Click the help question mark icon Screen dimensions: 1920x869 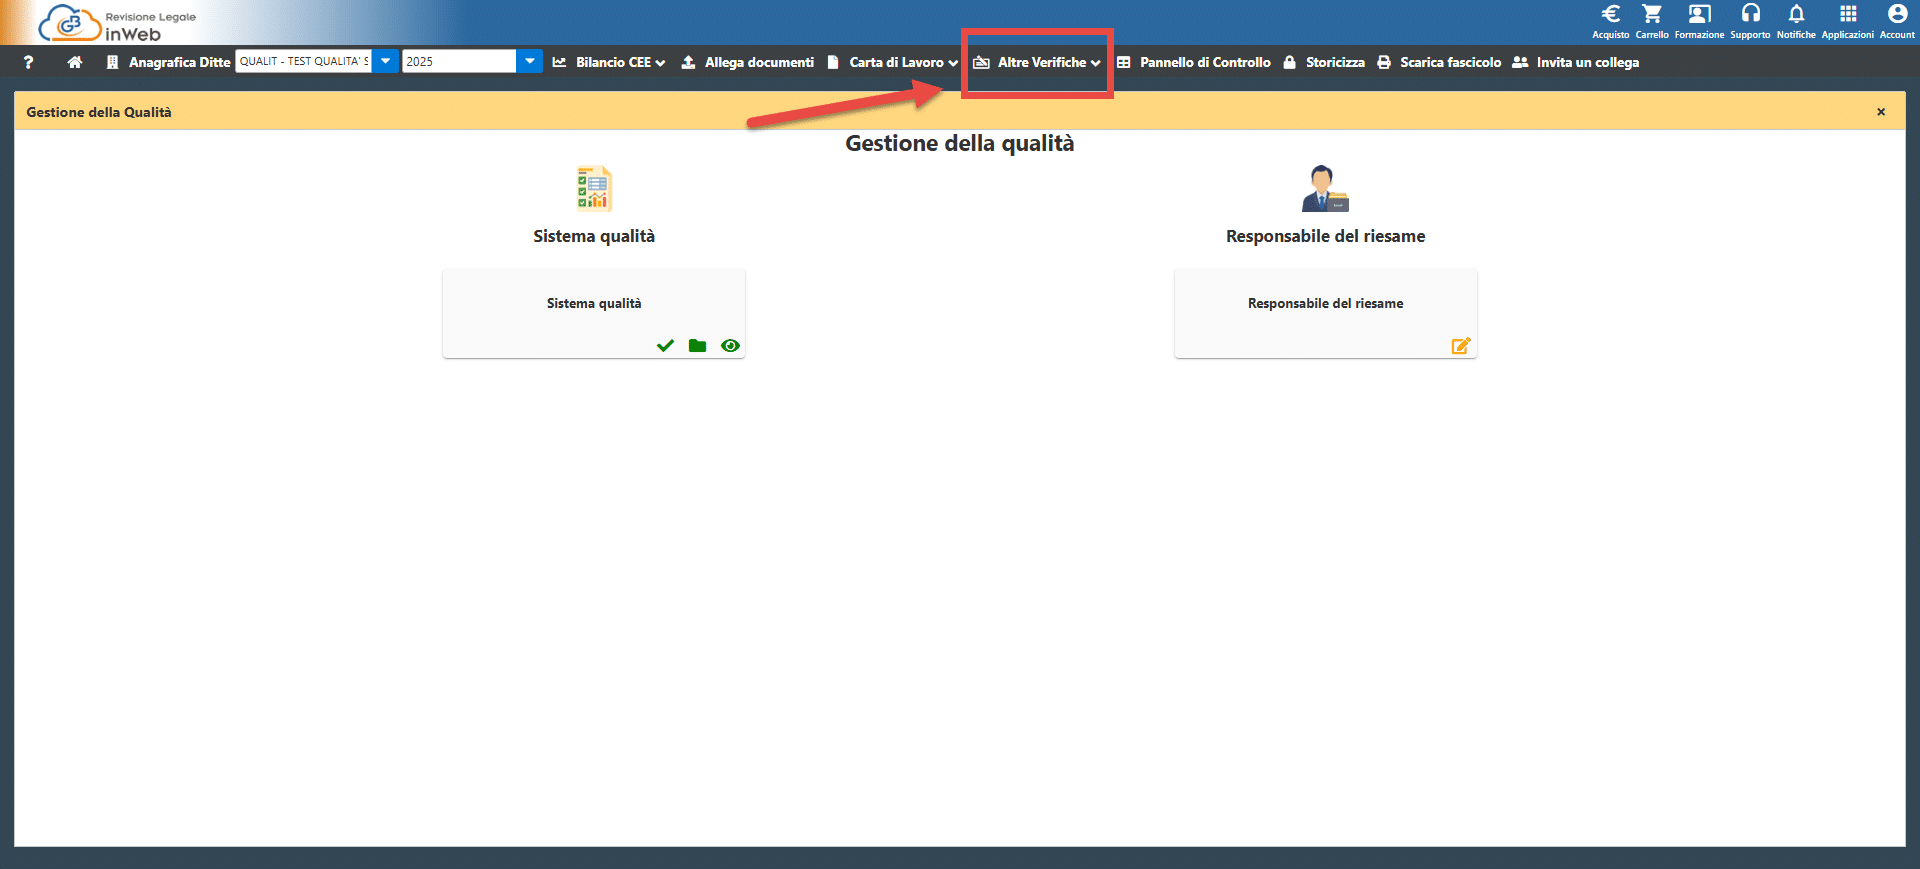point(28,62)
